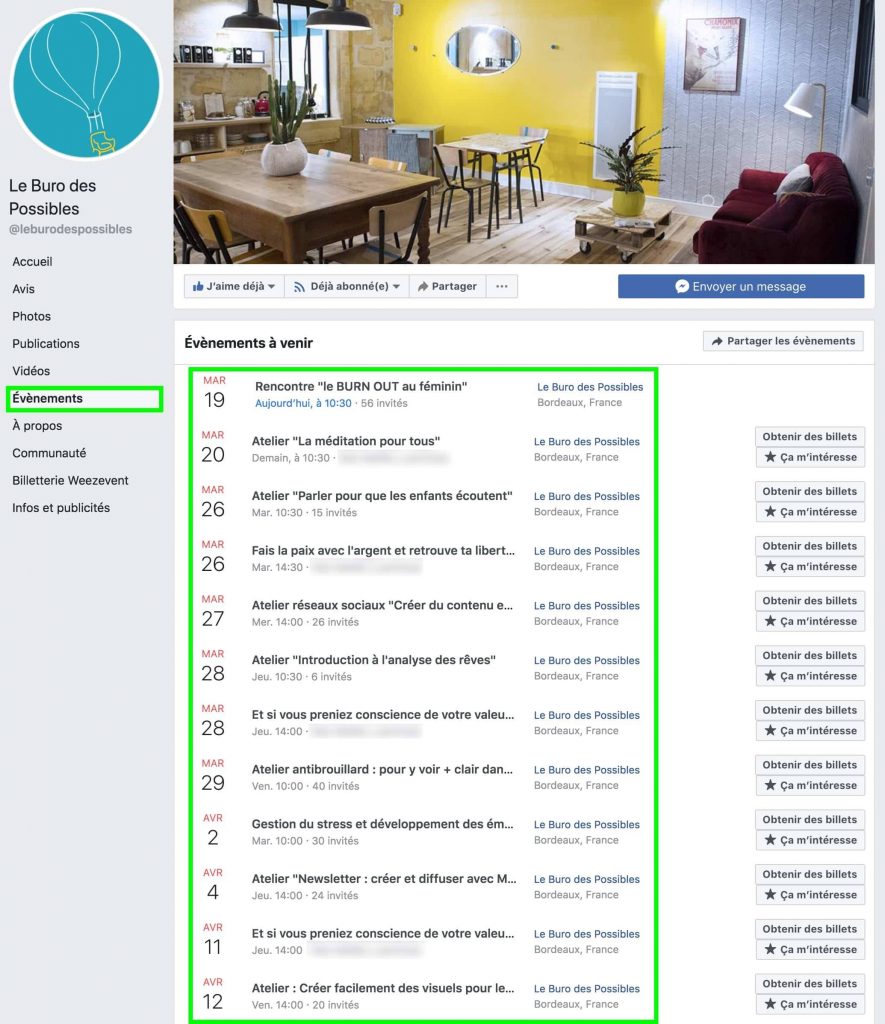The width and height of the screenshot is (885, 1024).
Task: Click the @leburodespossibles page handle
Action: 71,229
